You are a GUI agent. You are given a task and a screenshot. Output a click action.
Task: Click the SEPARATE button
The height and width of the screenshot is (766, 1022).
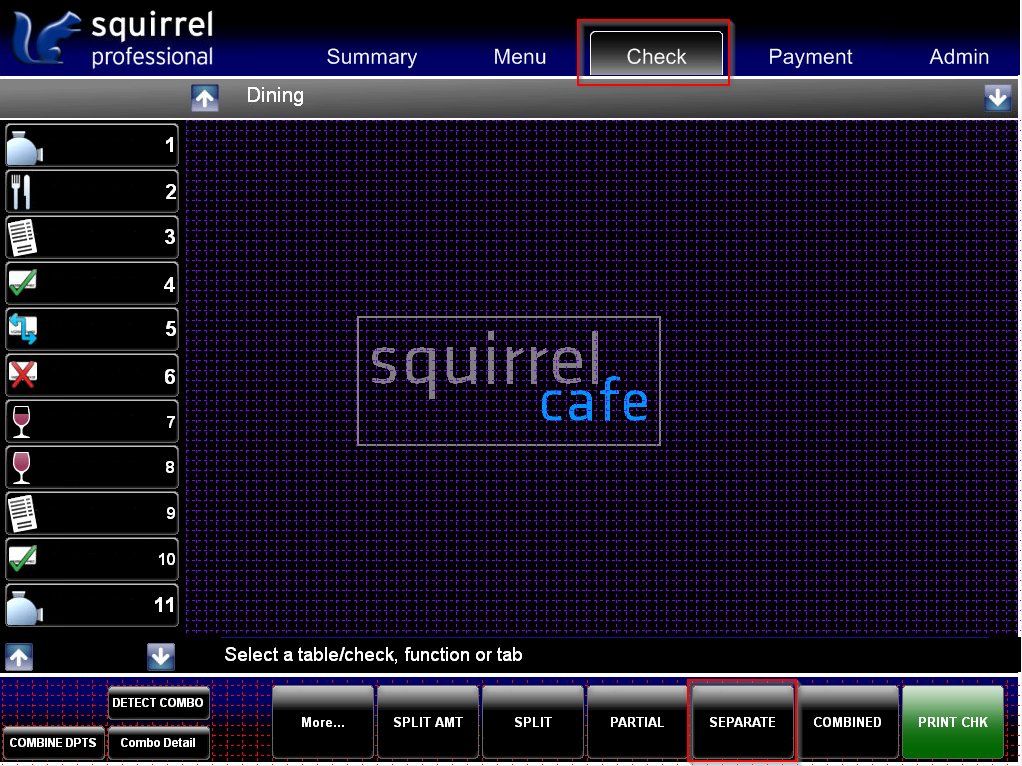[x=742, y=722]
